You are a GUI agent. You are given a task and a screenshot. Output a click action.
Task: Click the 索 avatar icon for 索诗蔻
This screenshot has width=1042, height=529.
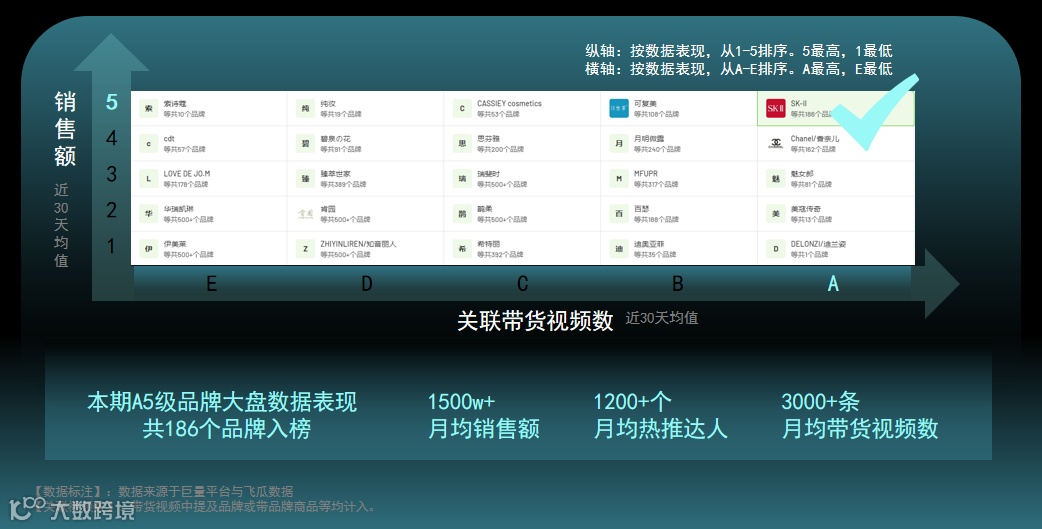[149, 108]
